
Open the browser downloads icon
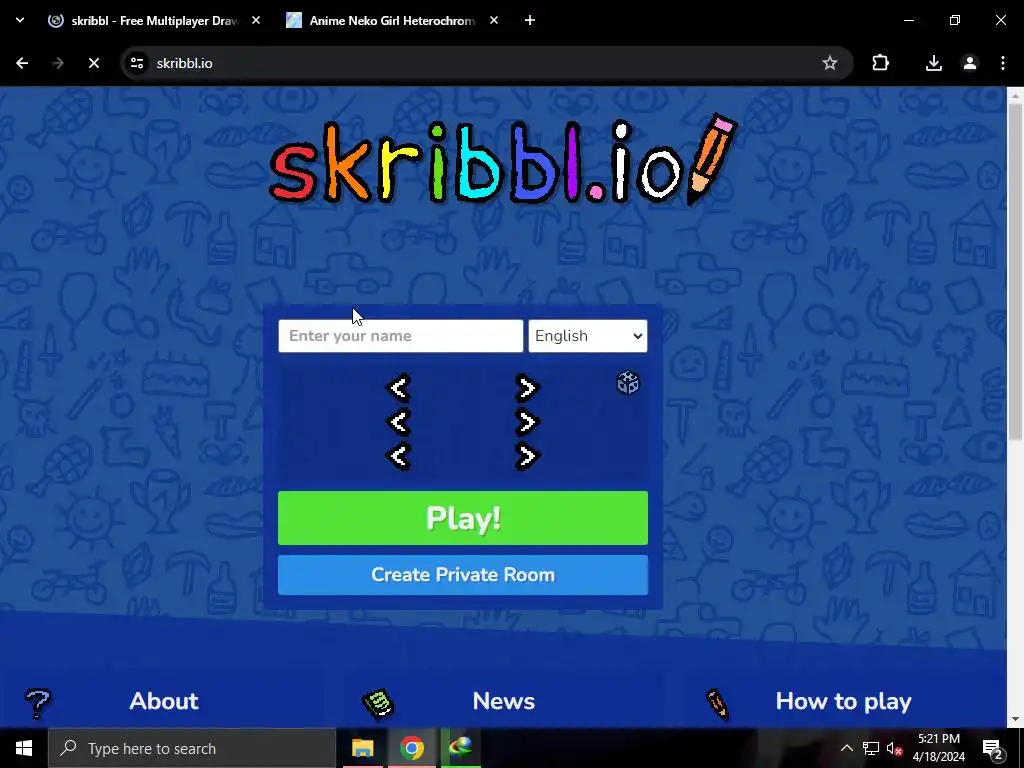[x=934, y=63]
